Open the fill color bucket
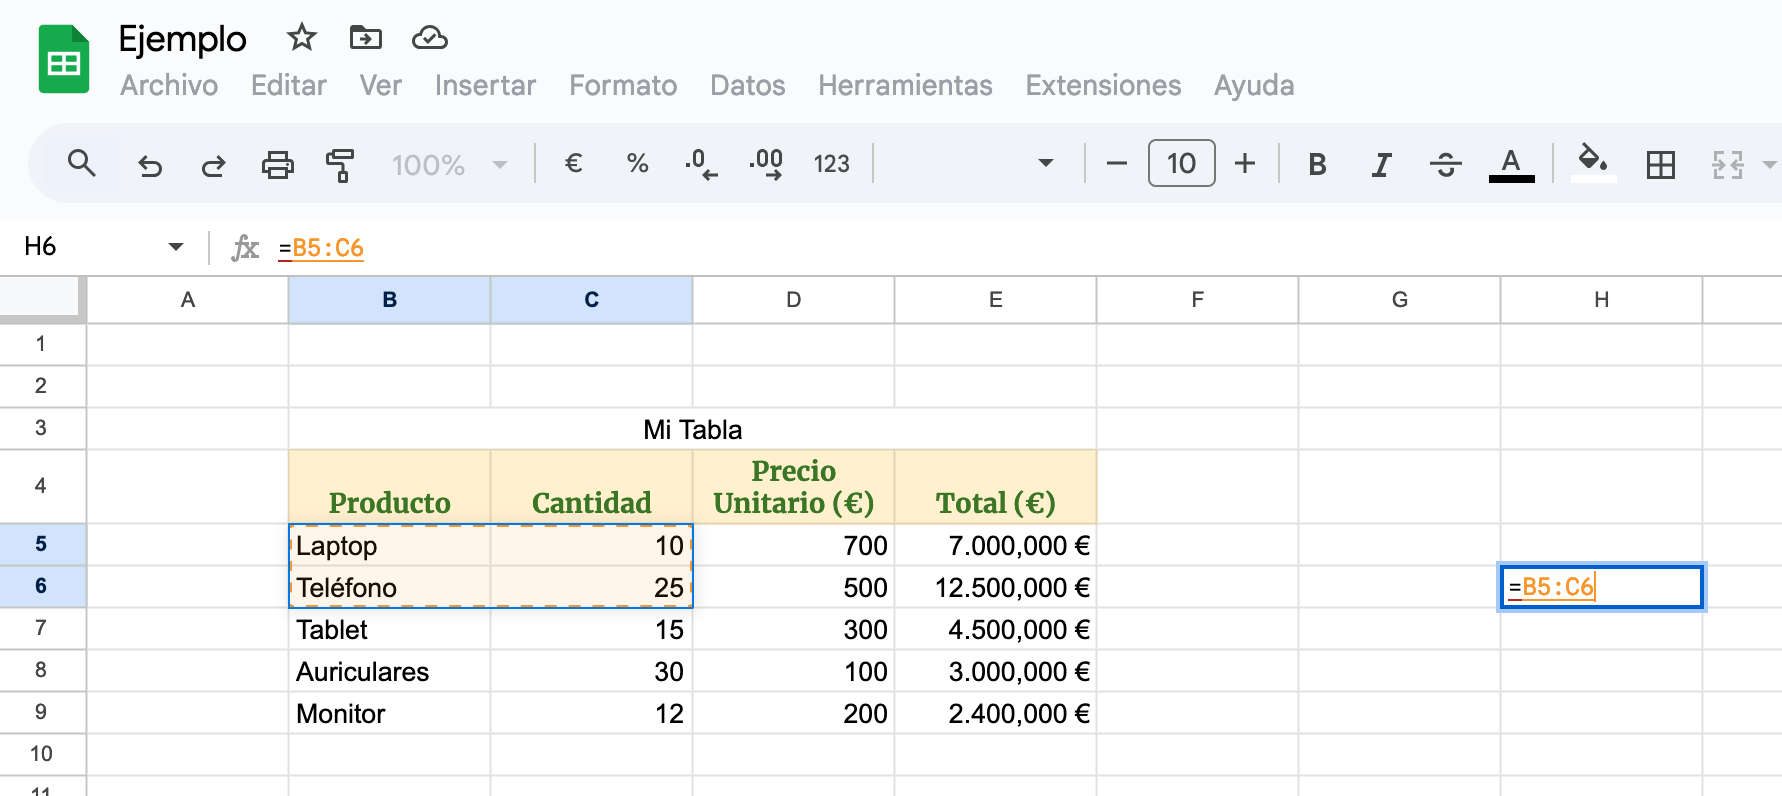 pos(1592,162)
